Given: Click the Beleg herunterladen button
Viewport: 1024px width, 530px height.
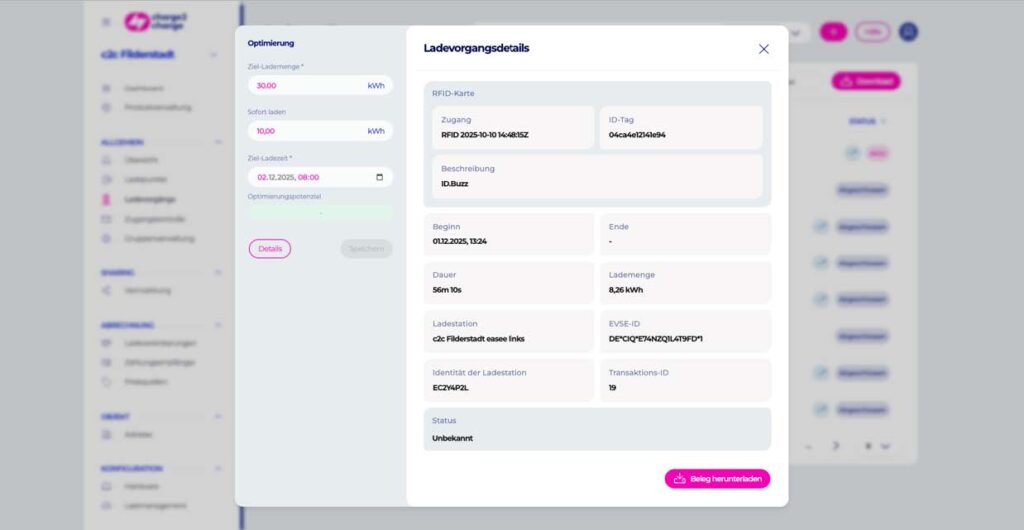Looking at the screenshot, I should [717, 478].
